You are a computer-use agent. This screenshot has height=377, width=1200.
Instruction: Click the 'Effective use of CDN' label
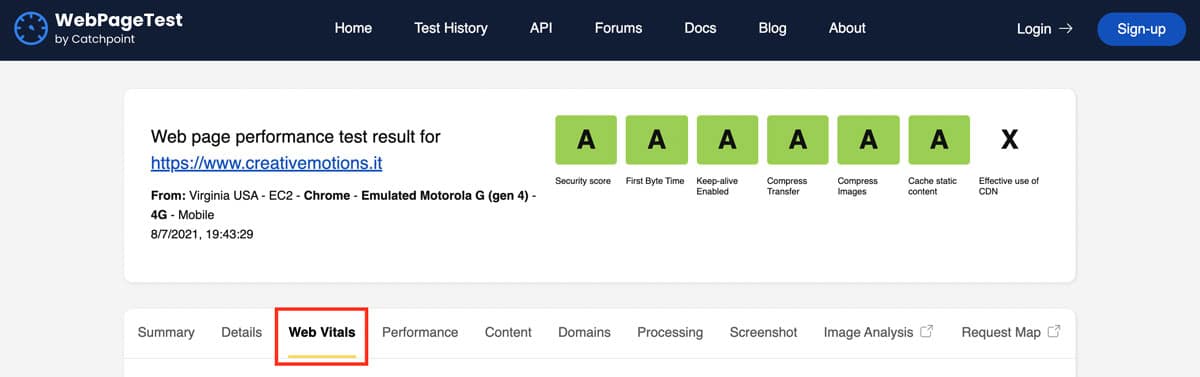[1009, 186]
